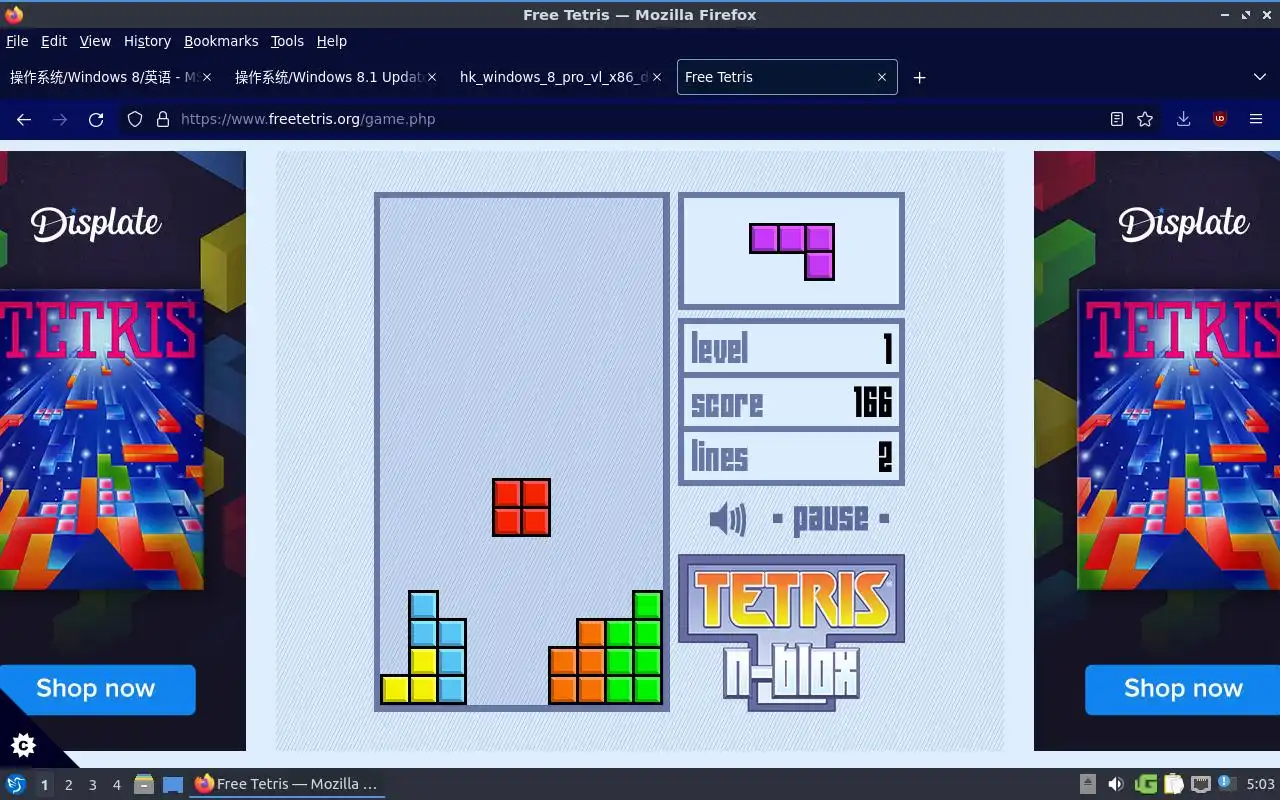Image resolution: width=1280 pixels, height=800 pixels.
Task: Close the Windows 8.1 Update tab
Action: coord(432,77)
